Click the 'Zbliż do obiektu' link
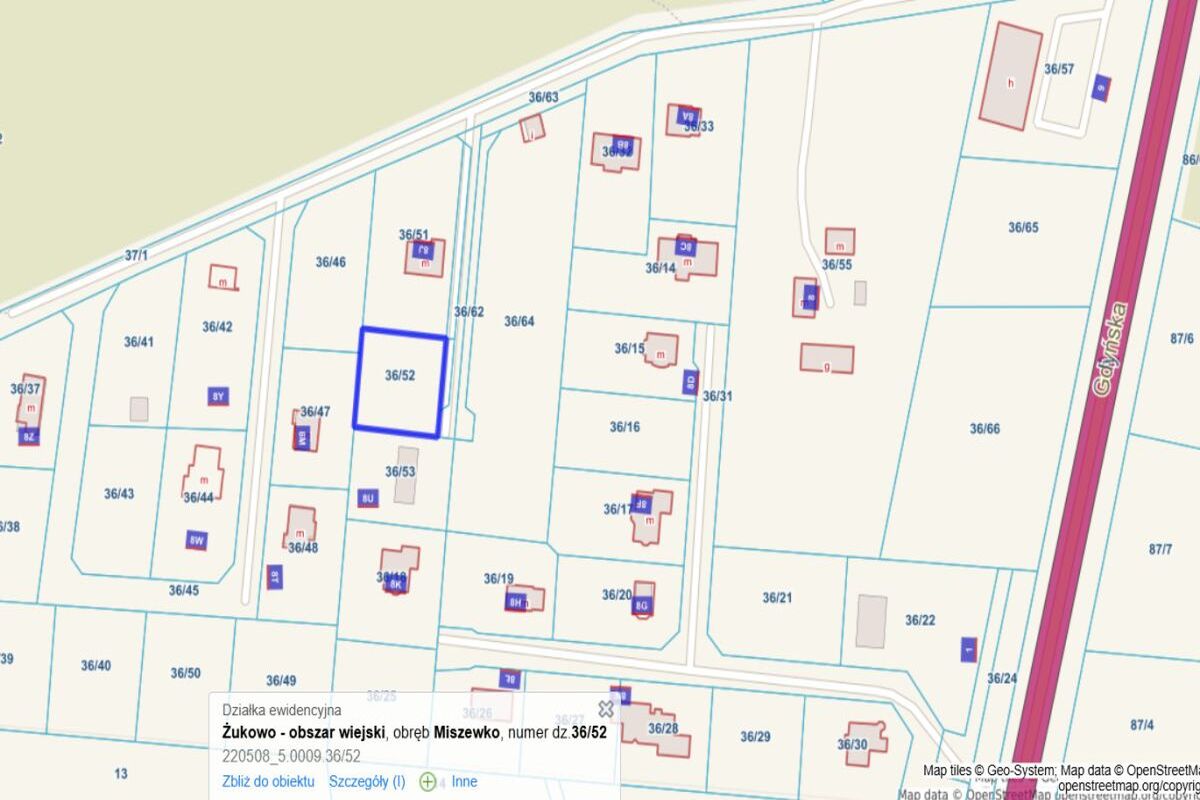The width and height of the screenshot is (1200, 800). tap(268, 781)
